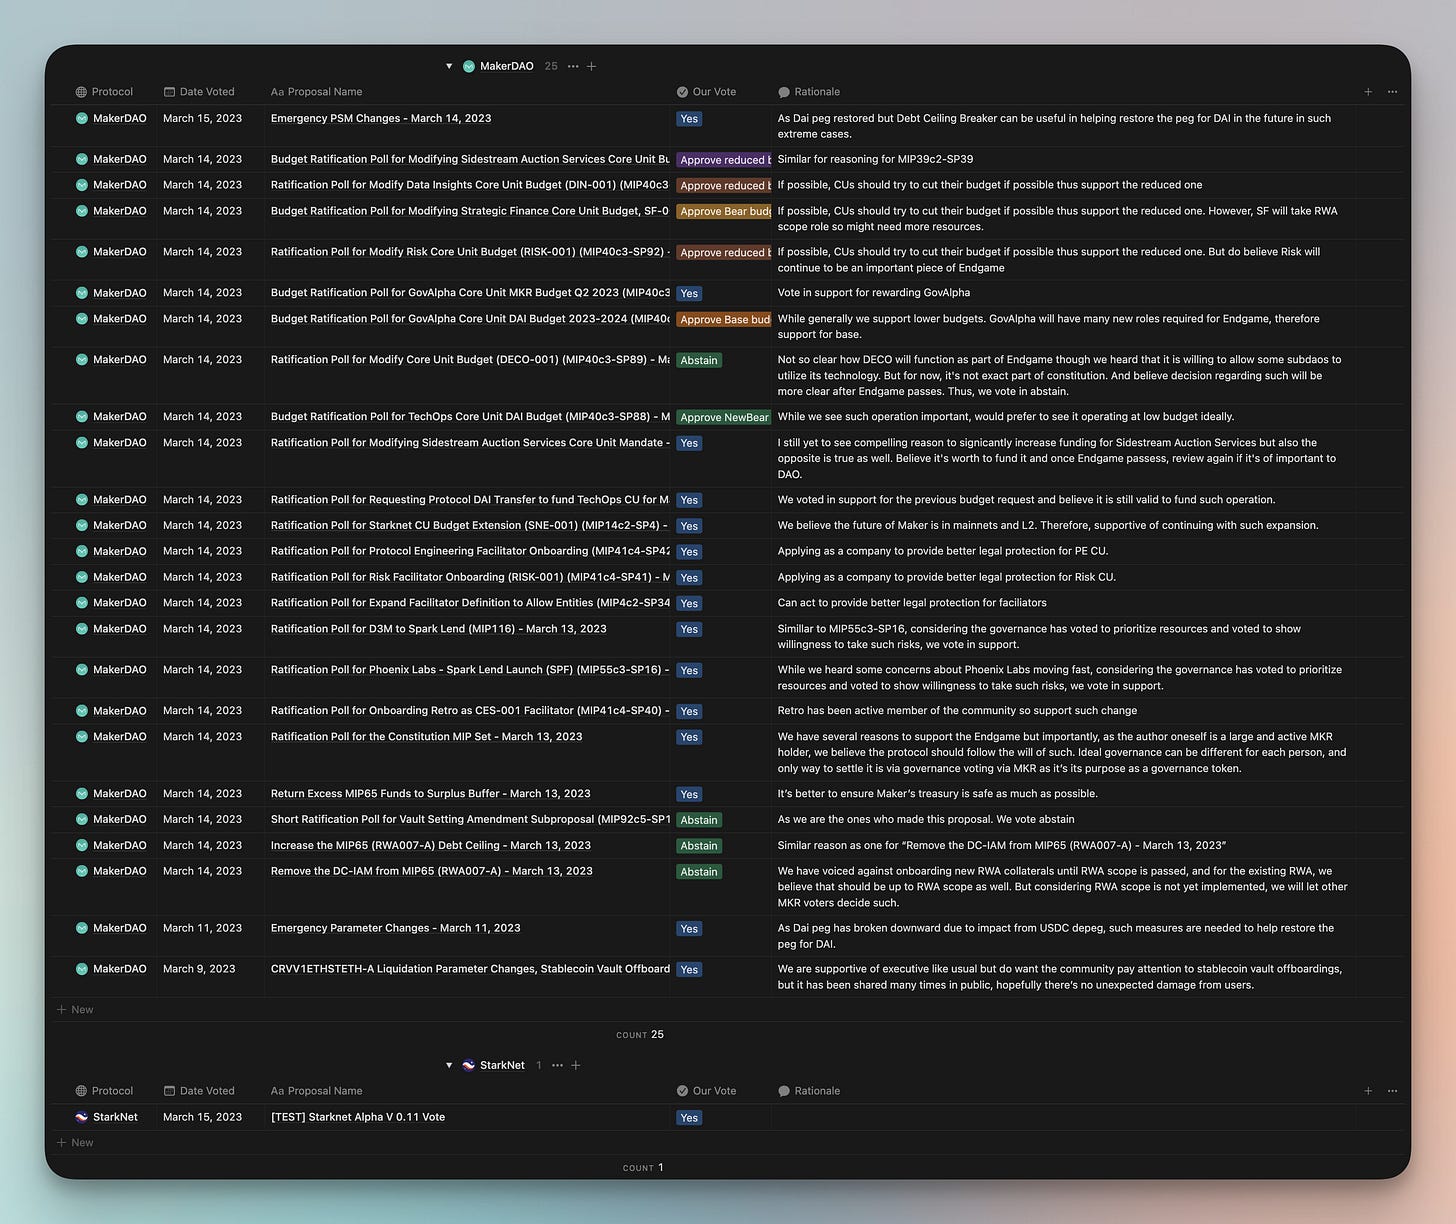Click rationale 'Similar for reasoning for MIP39c2-SP39'
This screenshot has height=1224, width=1456.
[x=875, y=159]
